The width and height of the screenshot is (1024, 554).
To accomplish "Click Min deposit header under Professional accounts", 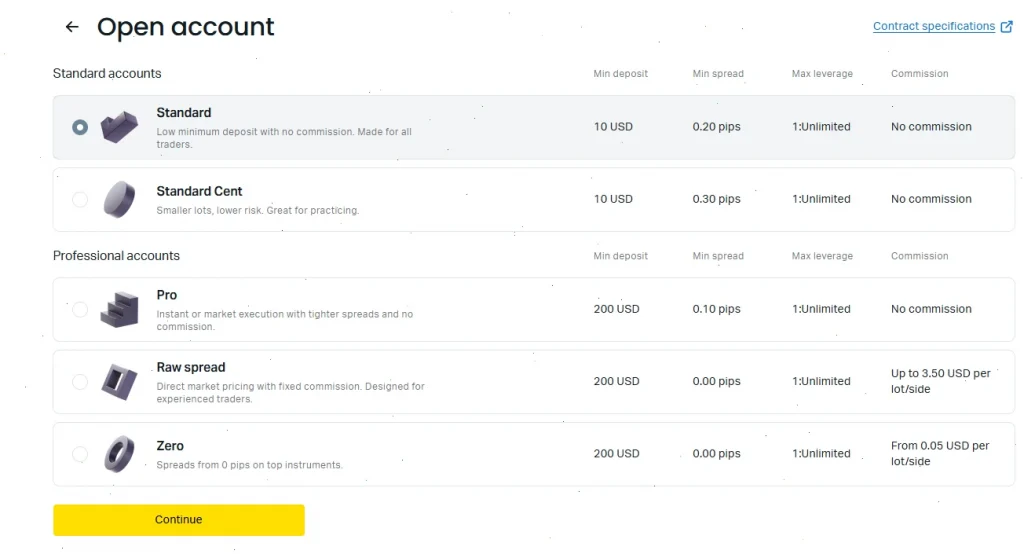I will [620, 256].
